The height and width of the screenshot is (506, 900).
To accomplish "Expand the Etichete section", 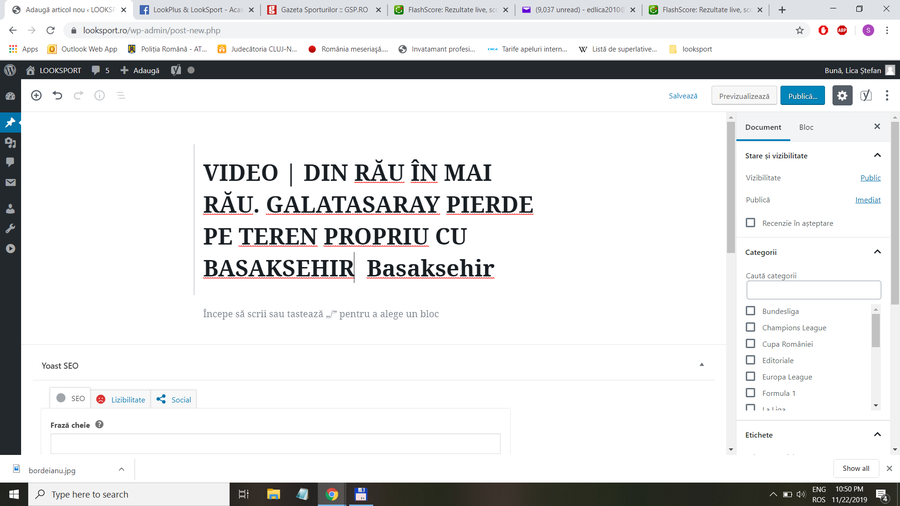I will coord(877,435).
